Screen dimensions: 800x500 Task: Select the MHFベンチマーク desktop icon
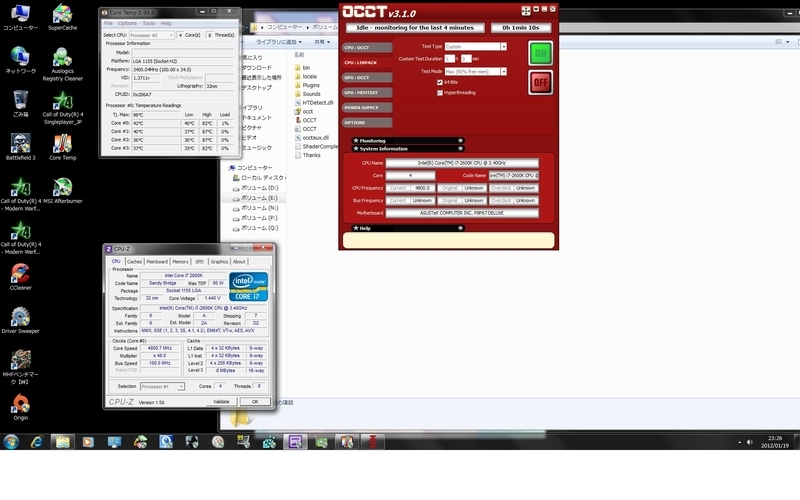tap(20, 367)
